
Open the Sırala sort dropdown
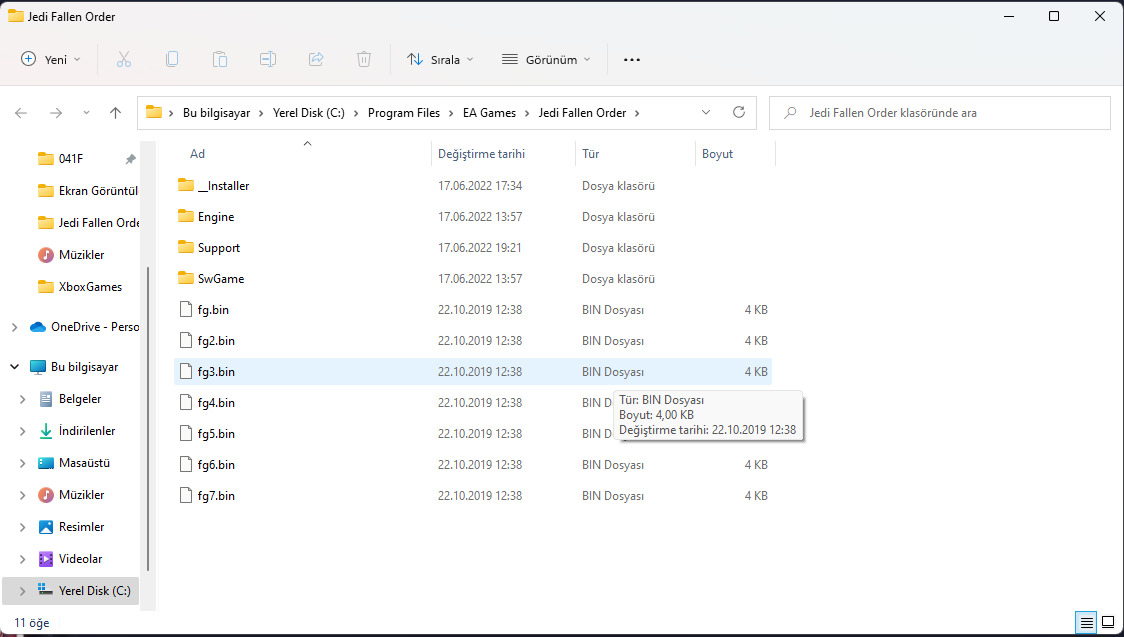[x=440, y=59]
